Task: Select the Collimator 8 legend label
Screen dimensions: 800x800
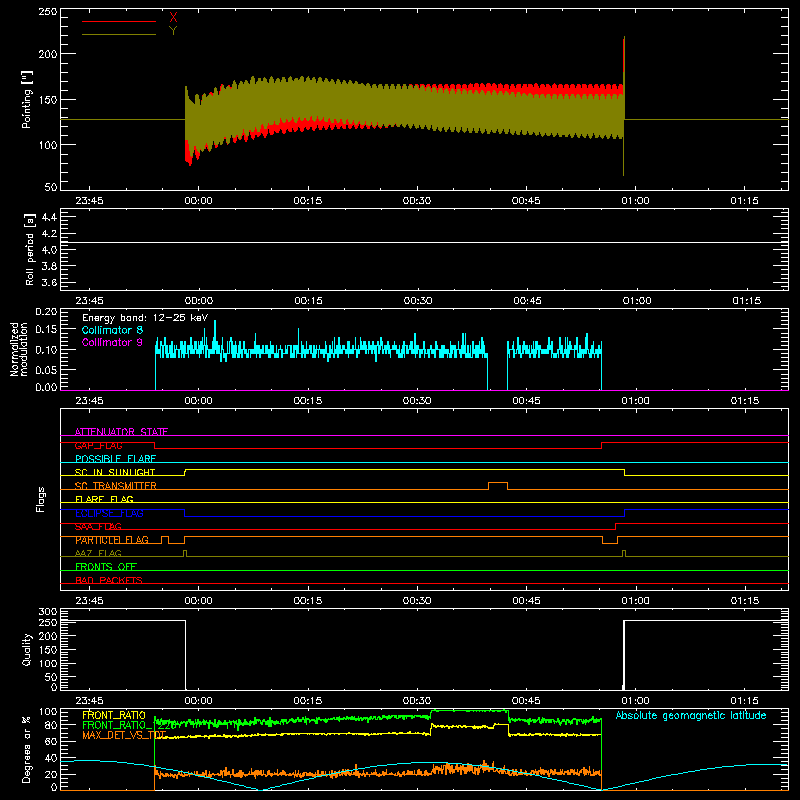Action: 112,330
